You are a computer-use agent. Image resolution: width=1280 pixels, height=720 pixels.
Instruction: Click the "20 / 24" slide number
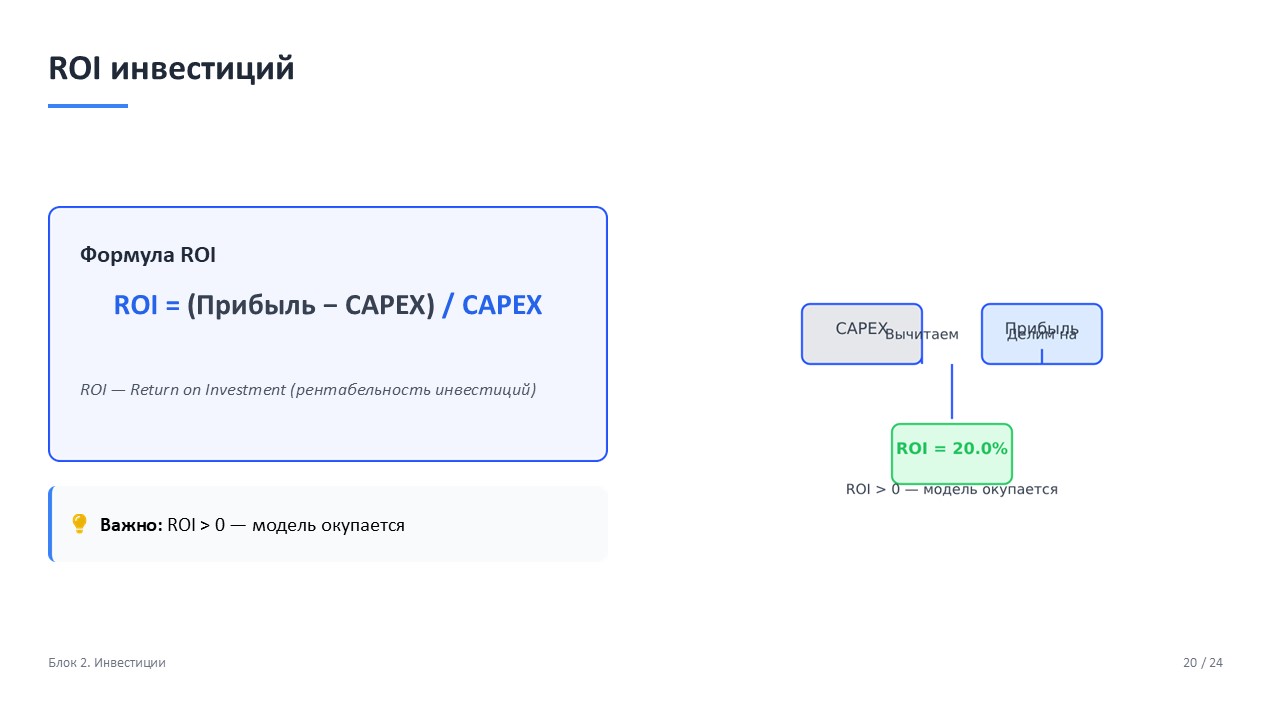click(x=1202, y=663)
